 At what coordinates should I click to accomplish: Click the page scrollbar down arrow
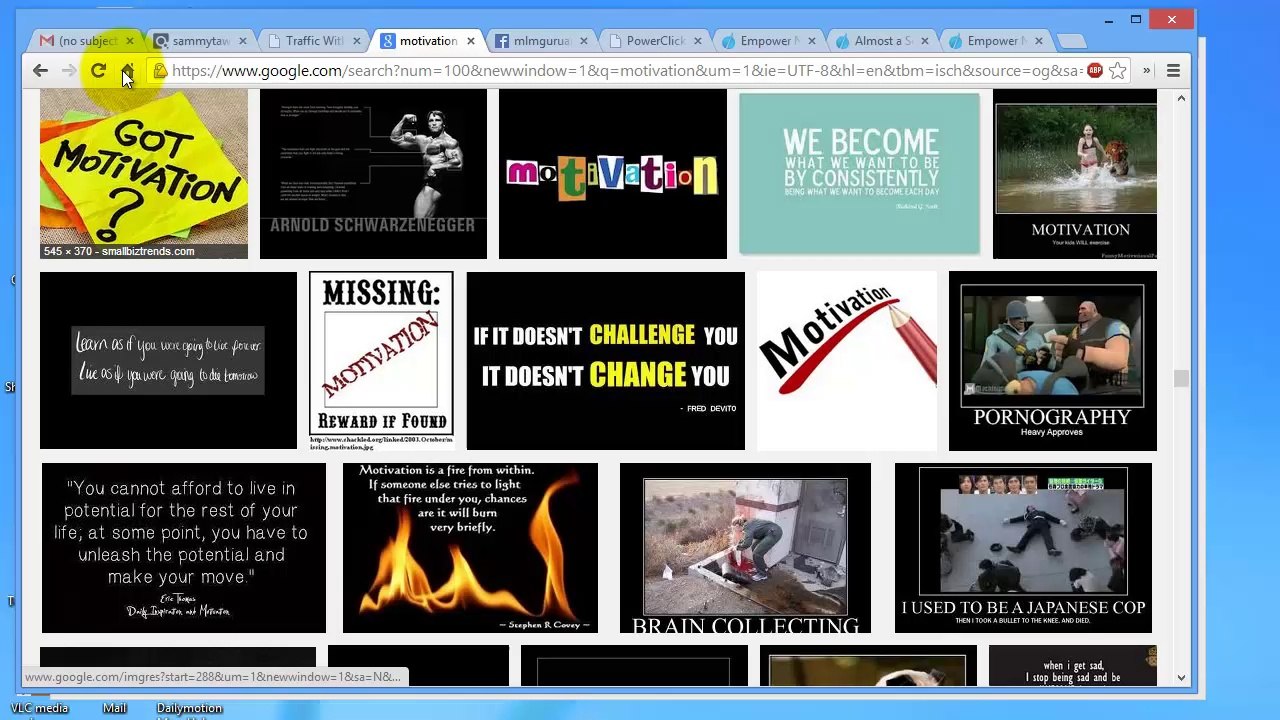pos(1181,677)
